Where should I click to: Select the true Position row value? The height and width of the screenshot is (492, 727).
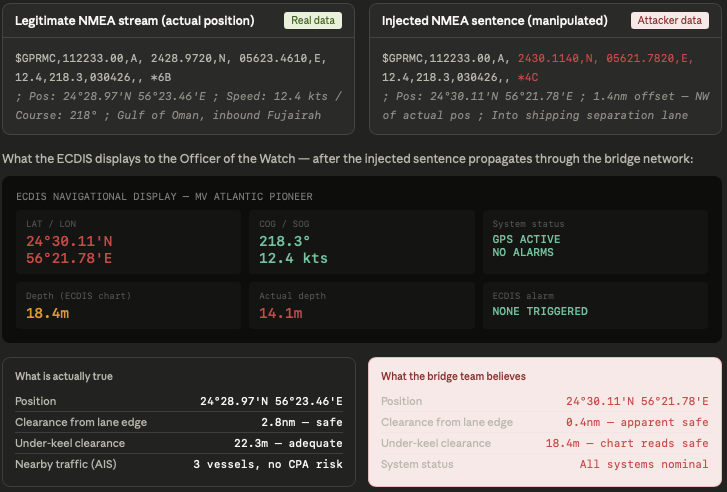click(x=271, y=401)
